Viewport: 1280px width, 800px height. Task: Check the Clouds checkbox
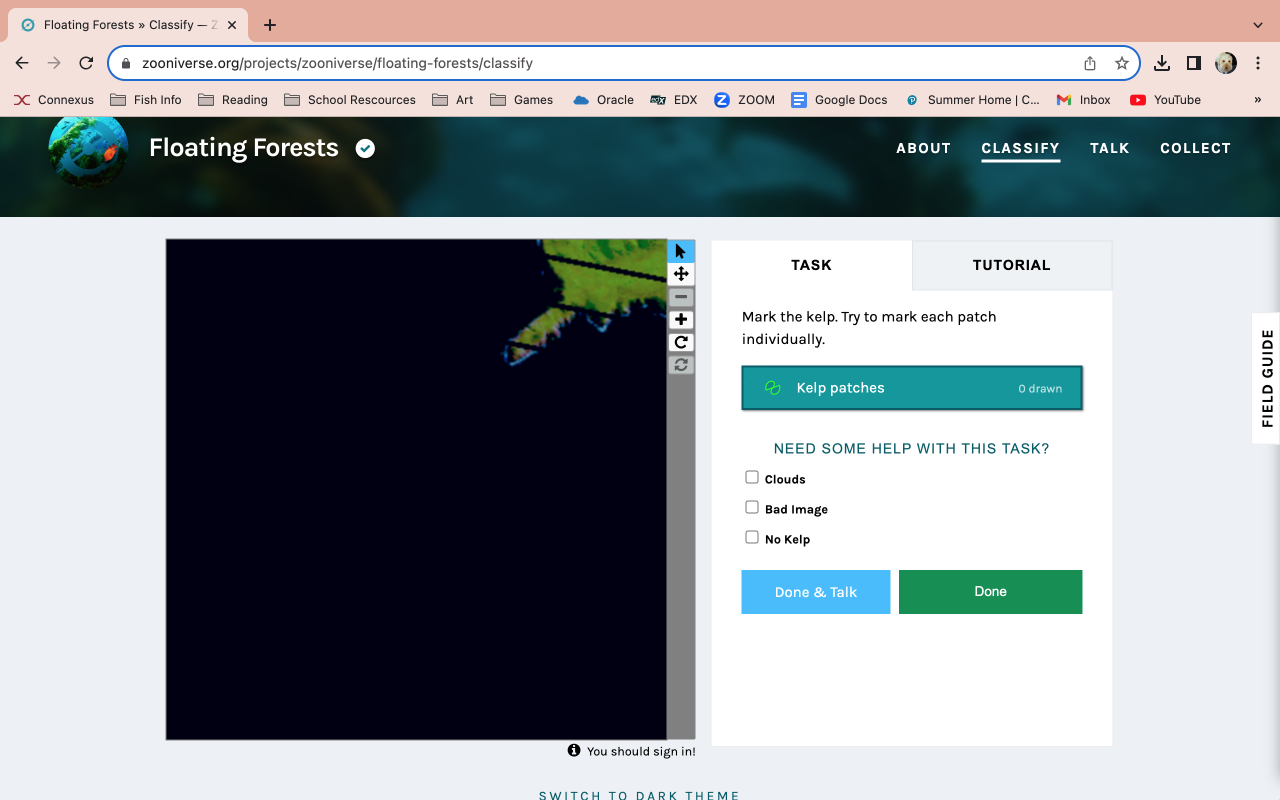pos(752,478)
